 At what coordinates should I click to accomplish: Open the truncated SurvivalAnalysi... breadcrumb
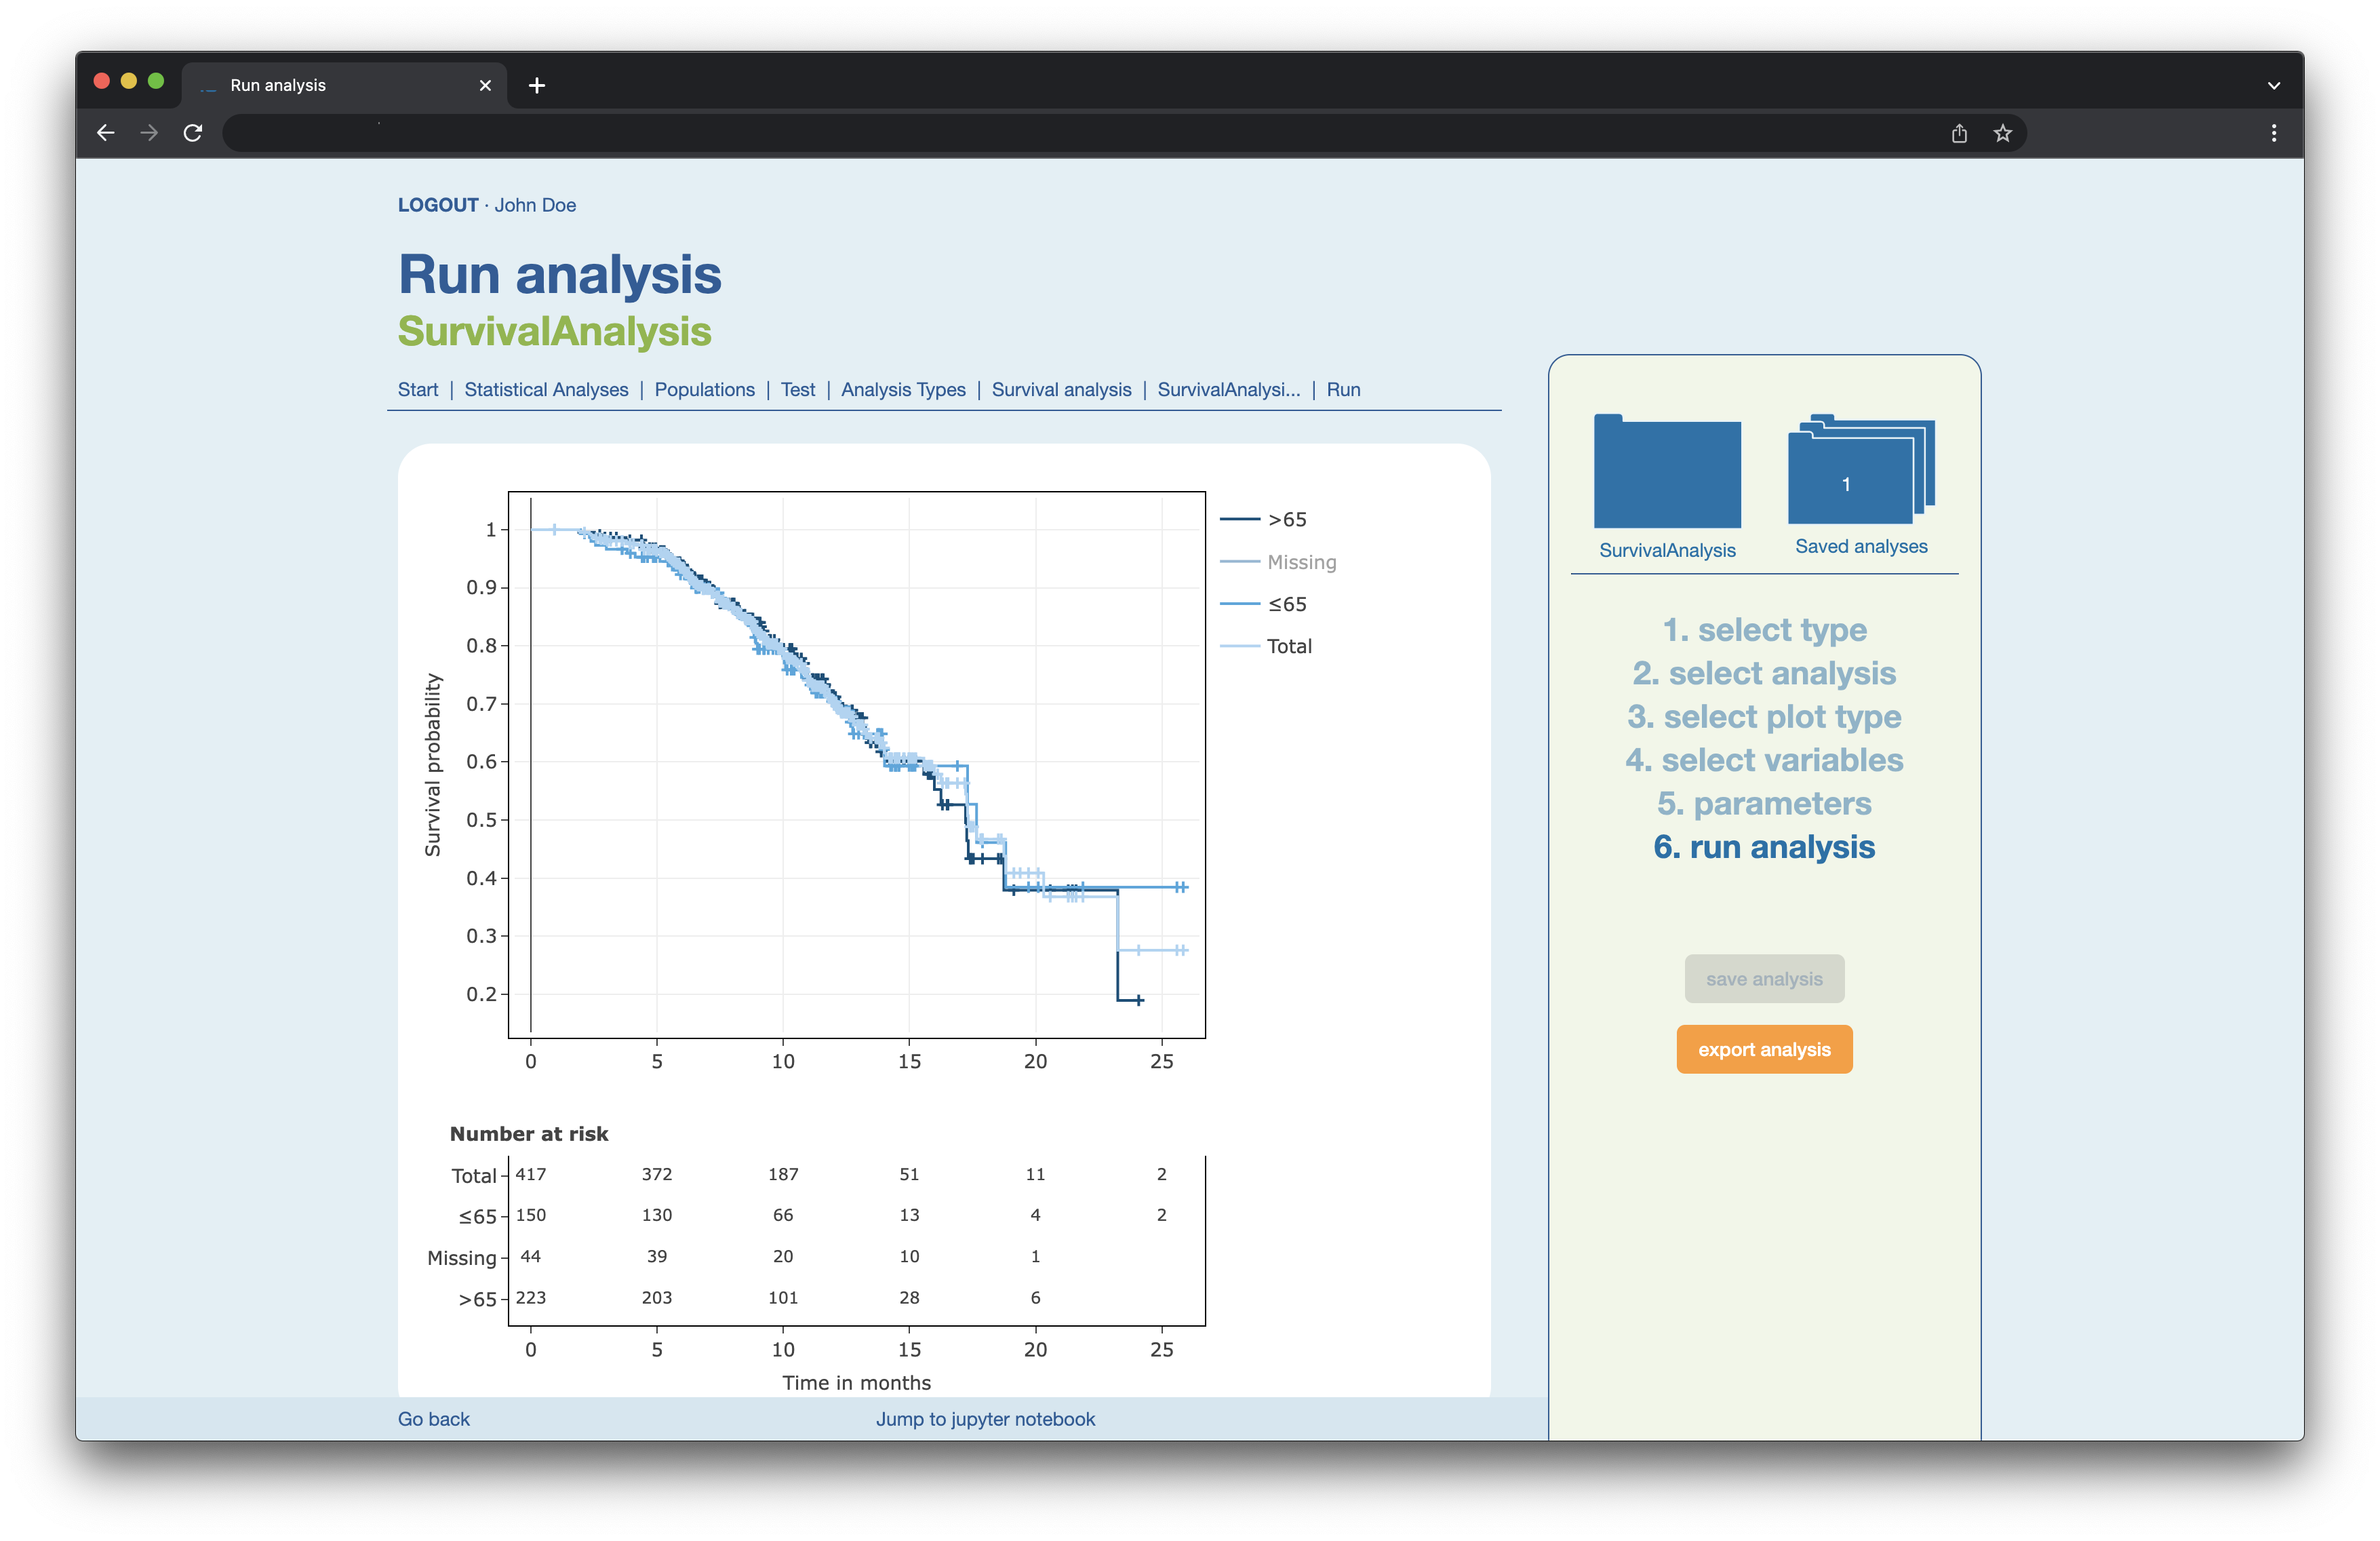point(1229,390)
